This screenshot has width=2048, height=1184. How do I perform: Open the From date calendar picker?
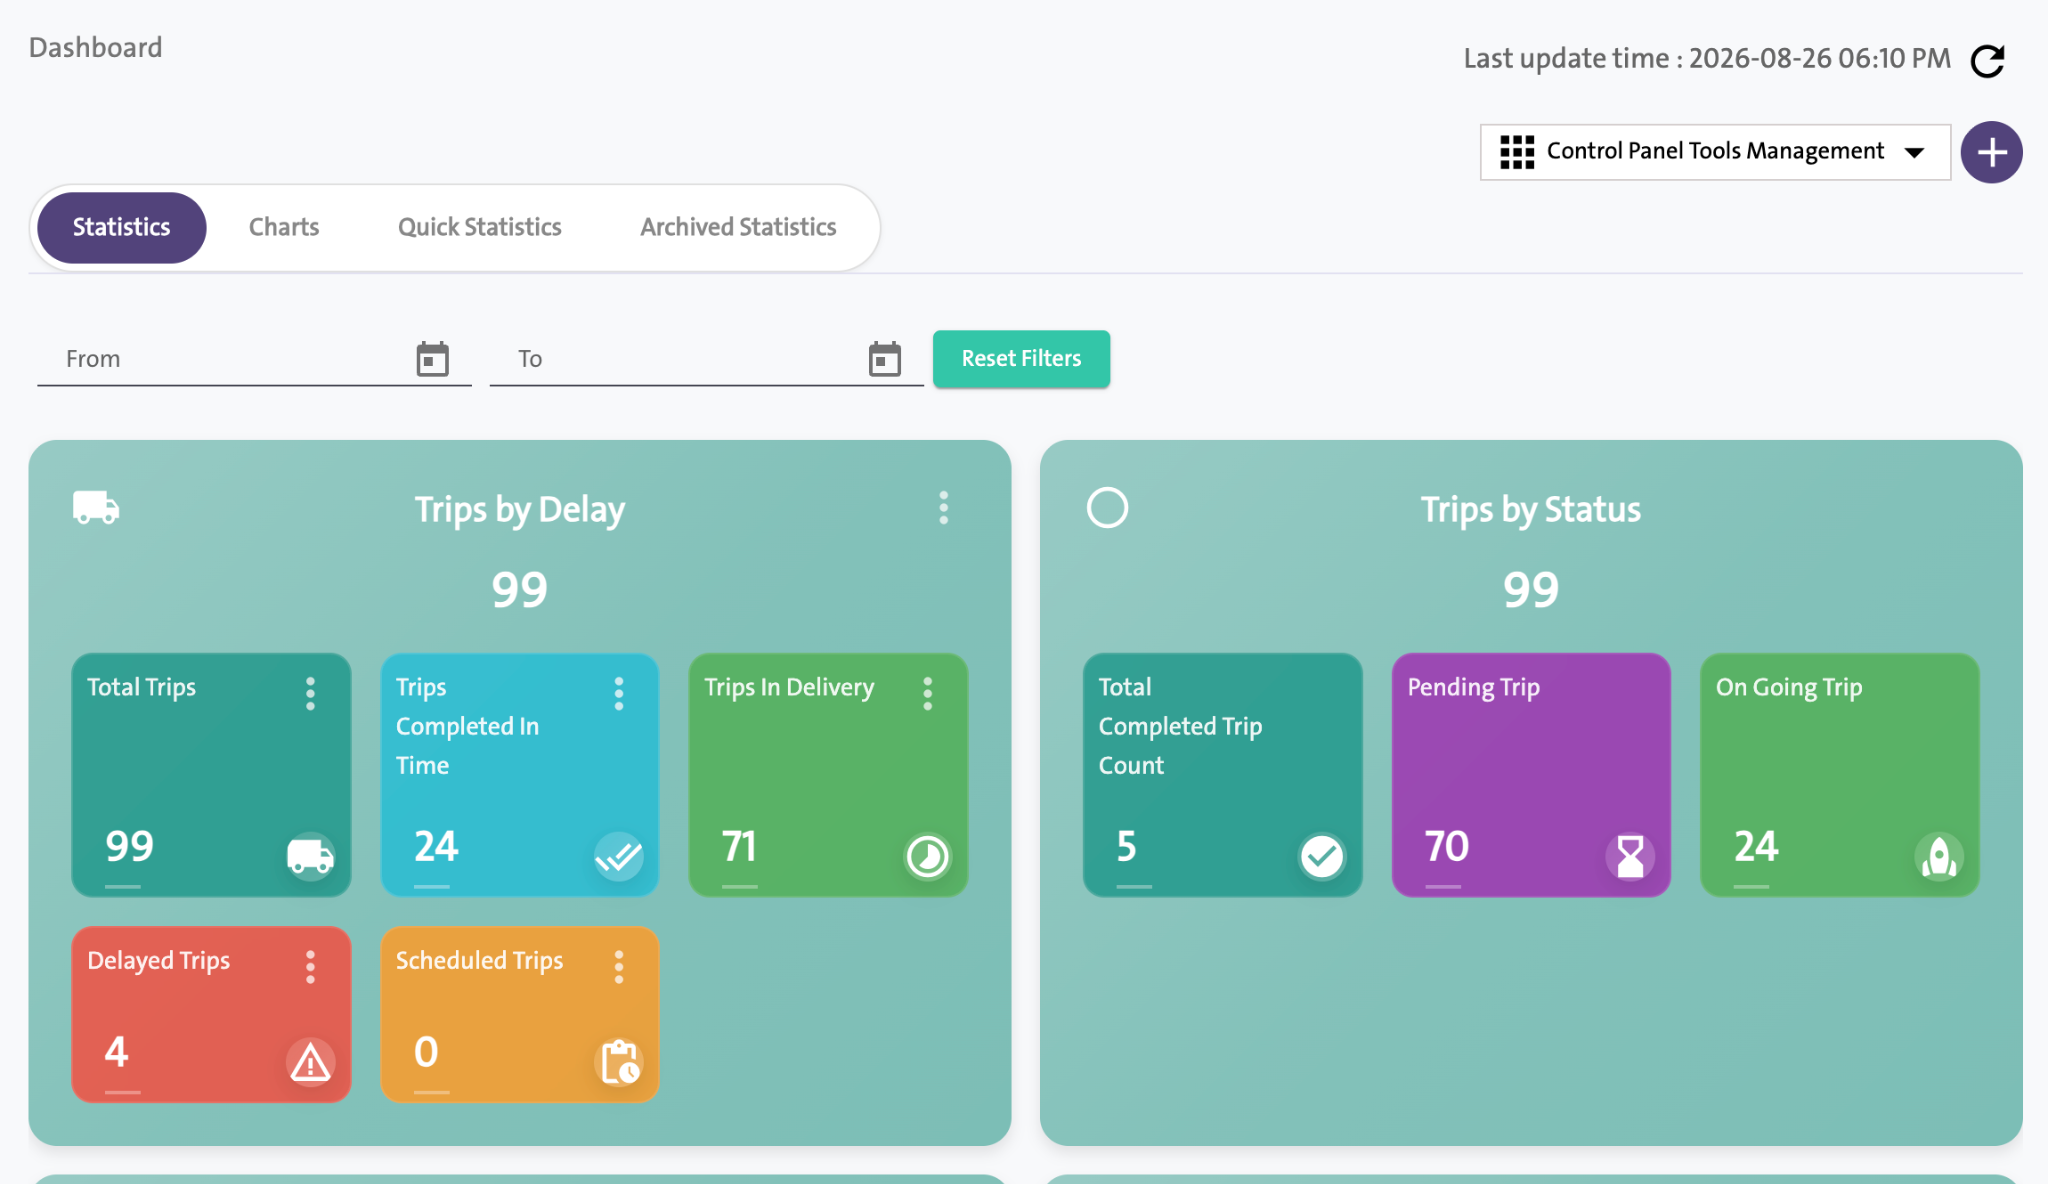click(x=432, y=358)
